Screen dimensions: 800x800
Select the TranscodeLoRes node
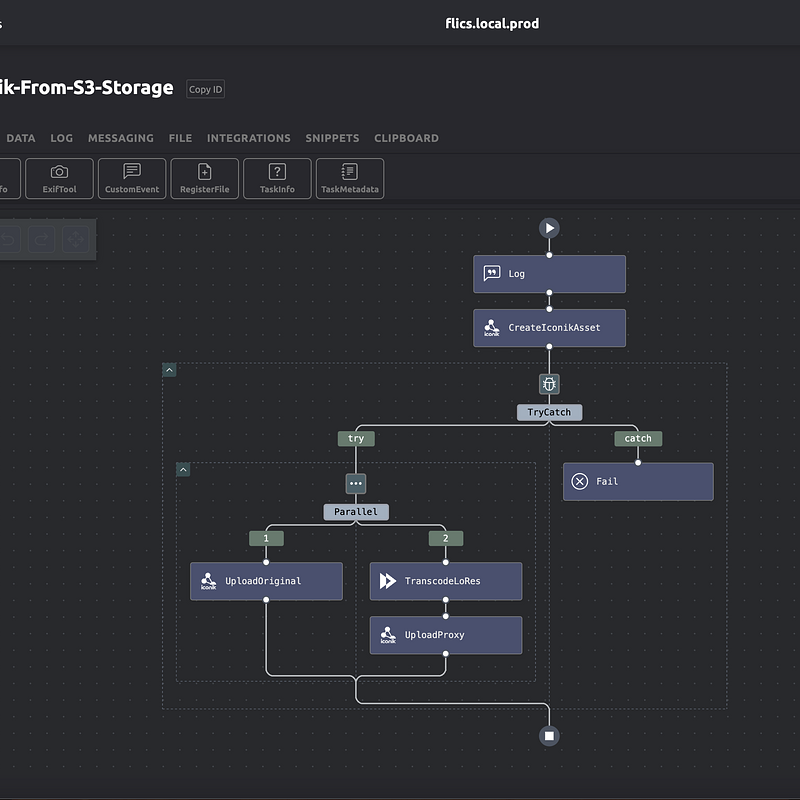(445, 581)
